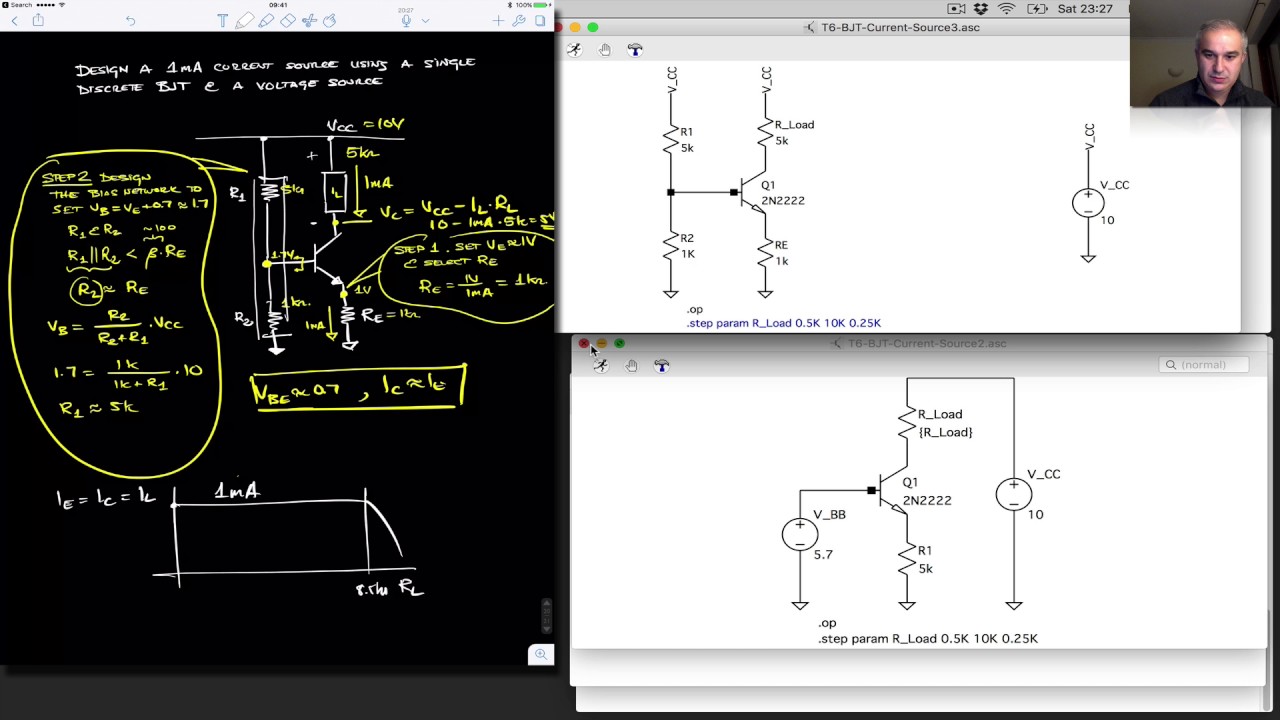Click Halt hand icon in Current-Source3 window
This screenshot has height=720, width=1280.
click(605, 49)
